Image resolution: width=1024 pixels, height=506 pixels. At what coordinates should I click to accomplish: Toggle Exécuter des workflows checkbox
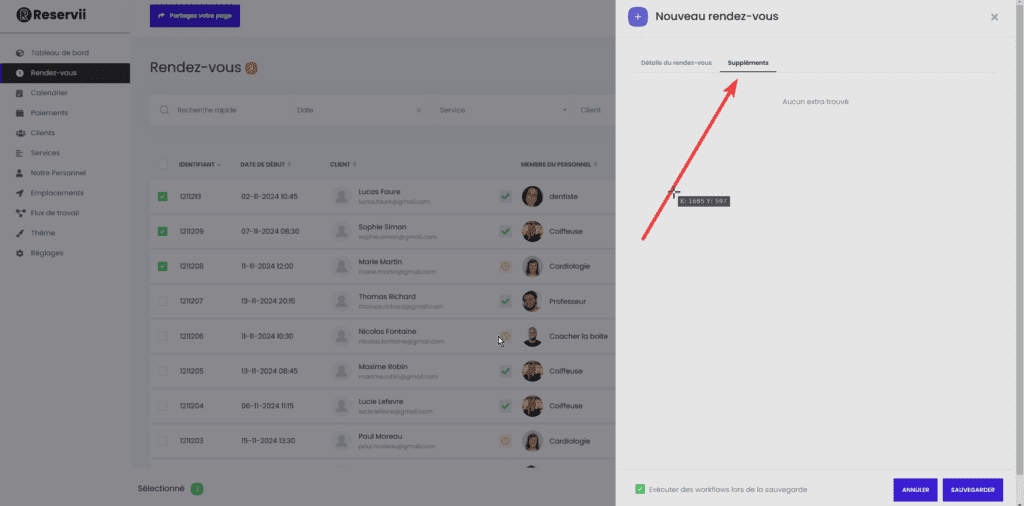(x=640, y=489)
